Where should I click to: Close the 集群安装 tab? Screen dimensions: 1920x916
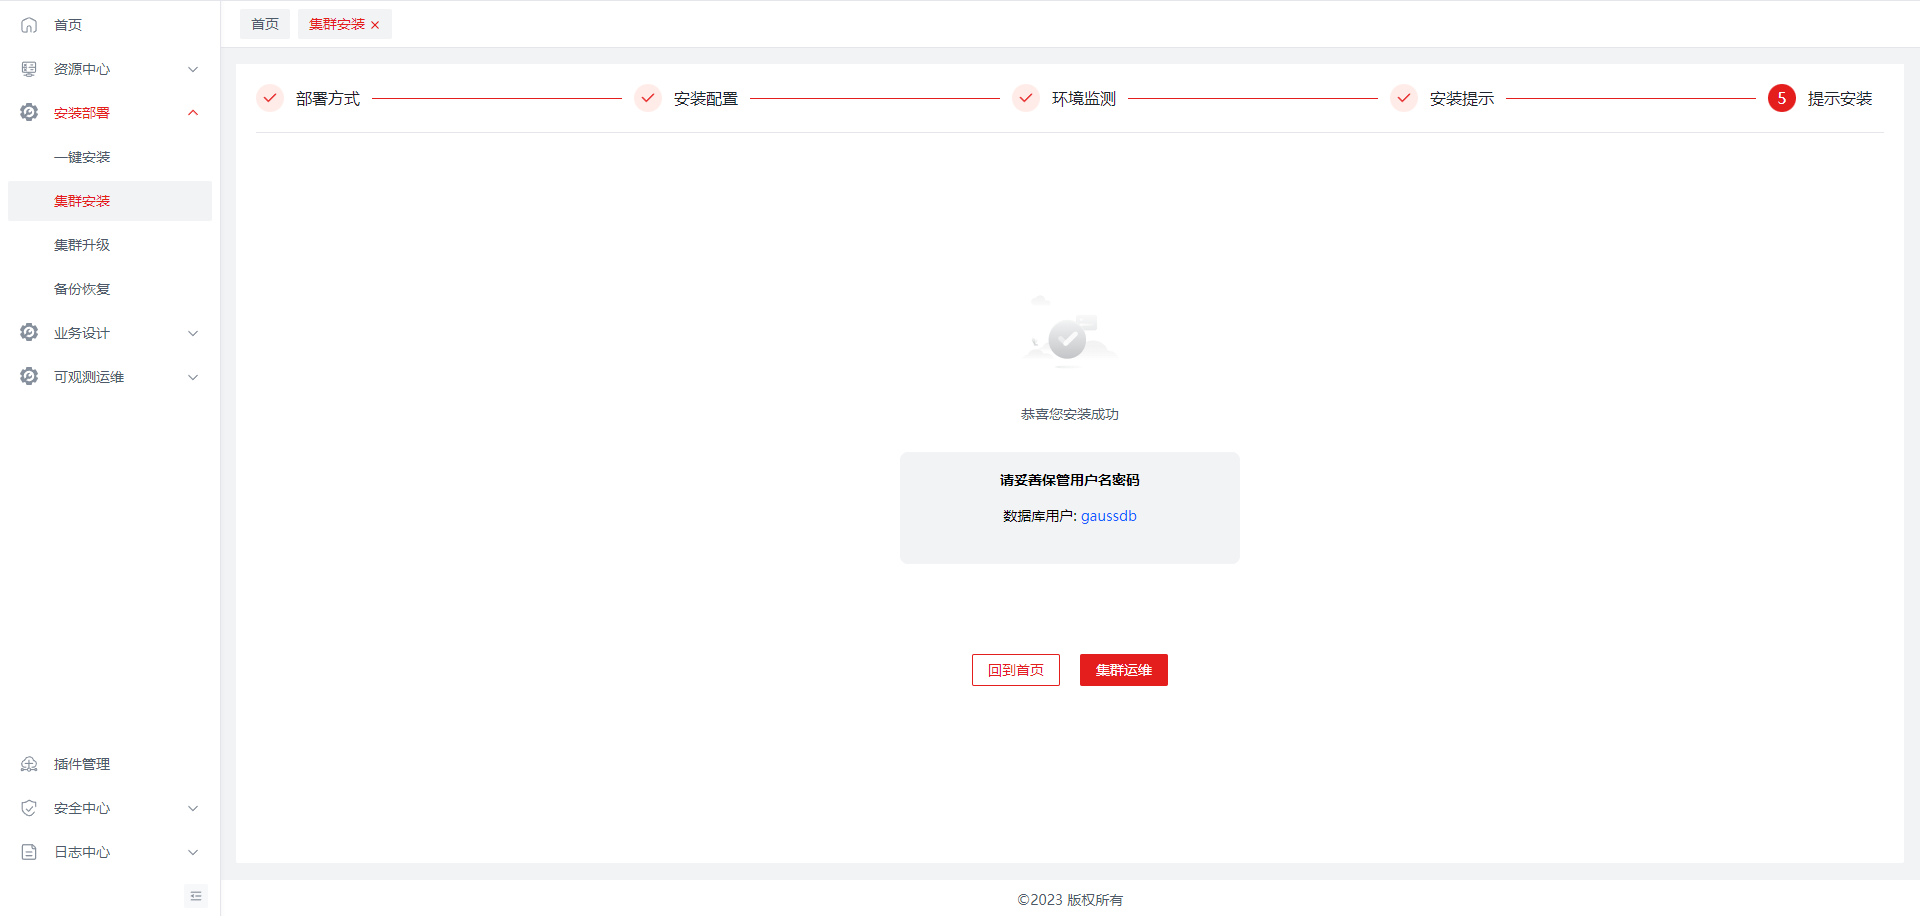[375, 25]
